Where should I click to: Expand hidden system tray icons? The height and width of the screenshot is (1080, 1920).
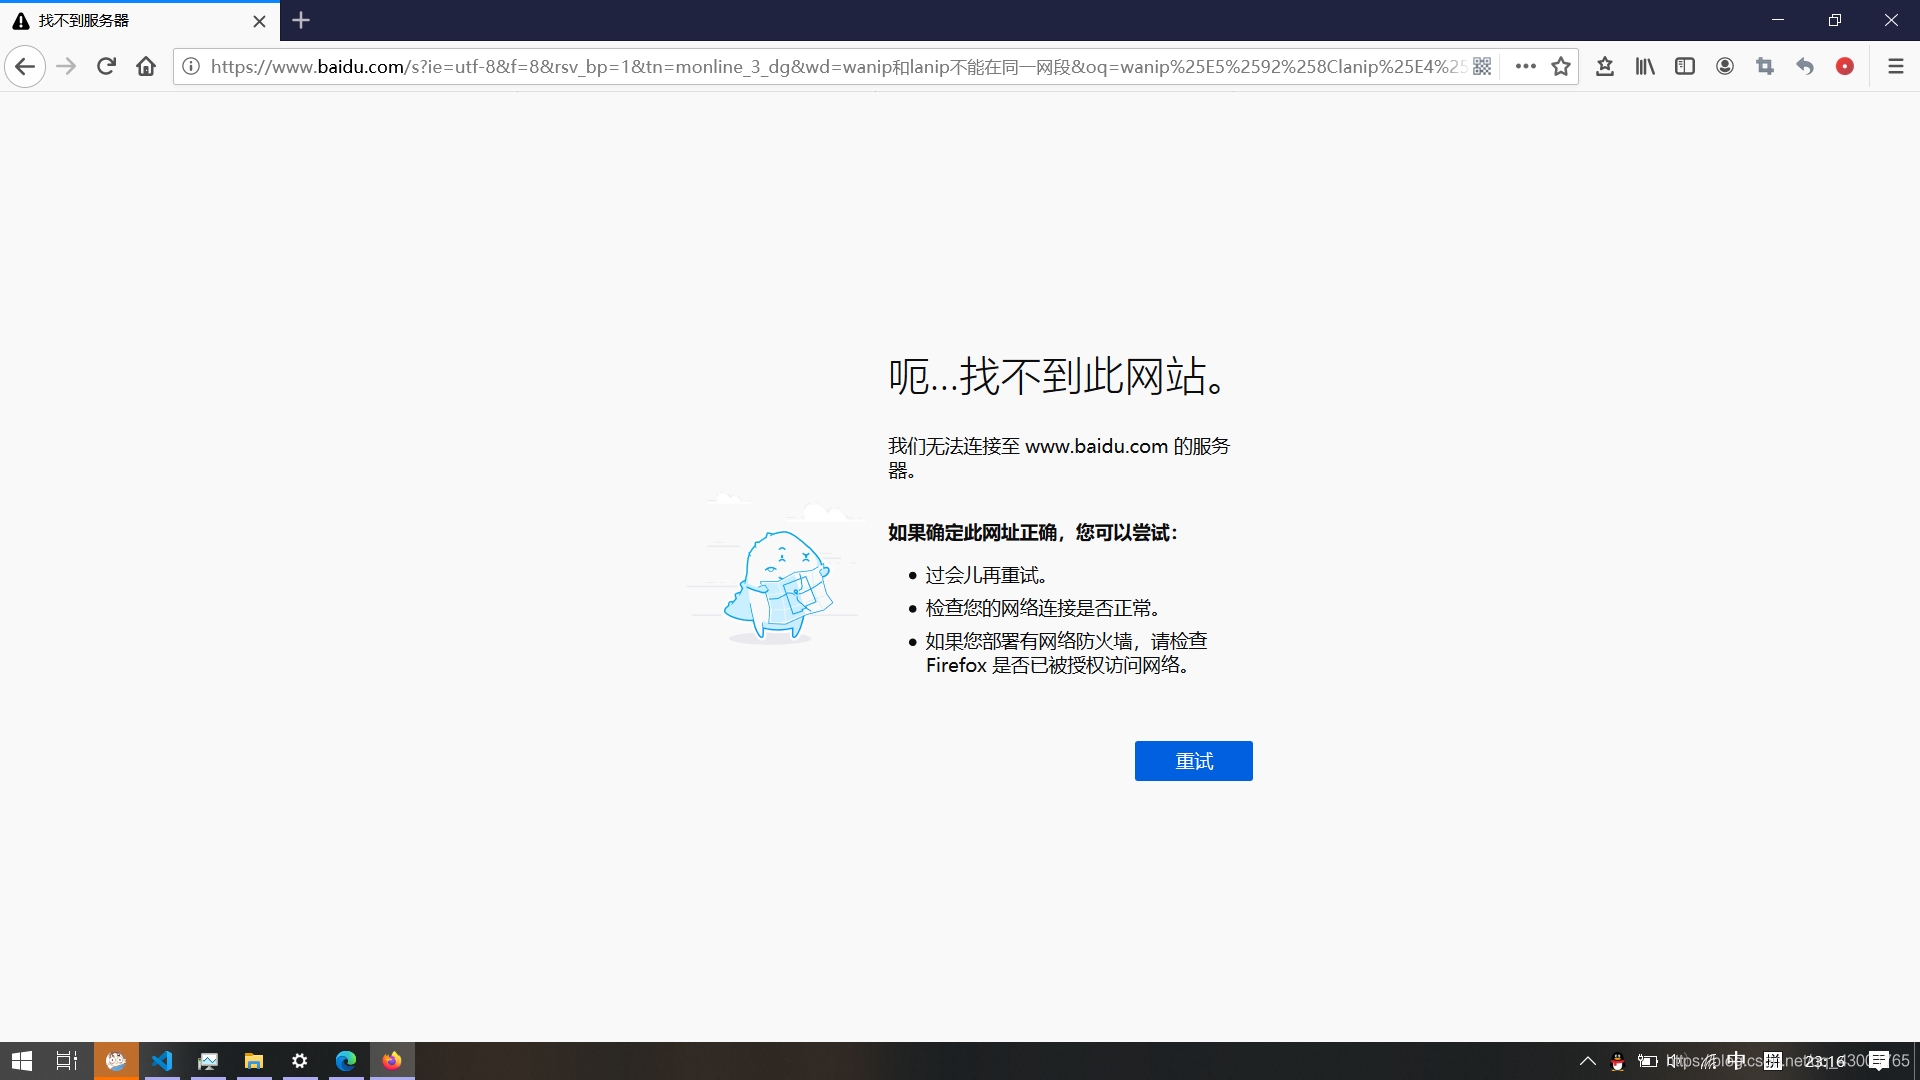1587,1061
